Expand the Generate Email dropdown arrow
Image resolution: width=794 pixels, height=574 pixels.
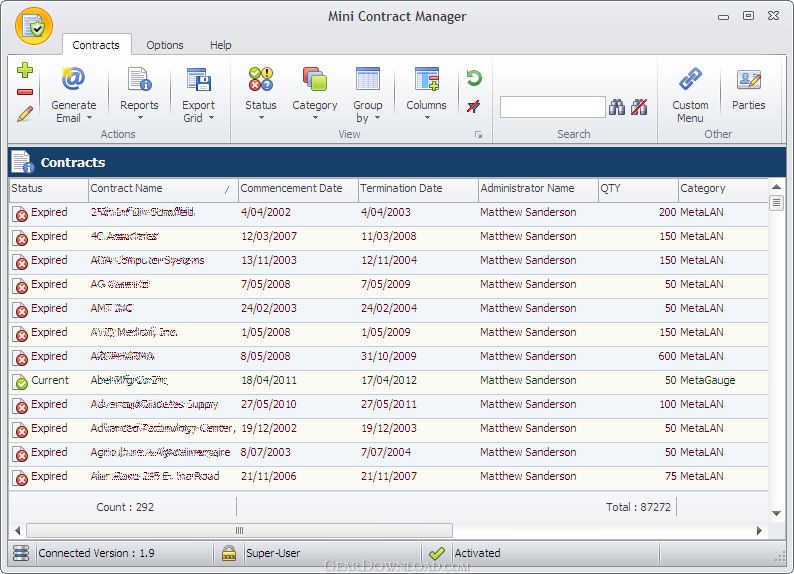90,118
